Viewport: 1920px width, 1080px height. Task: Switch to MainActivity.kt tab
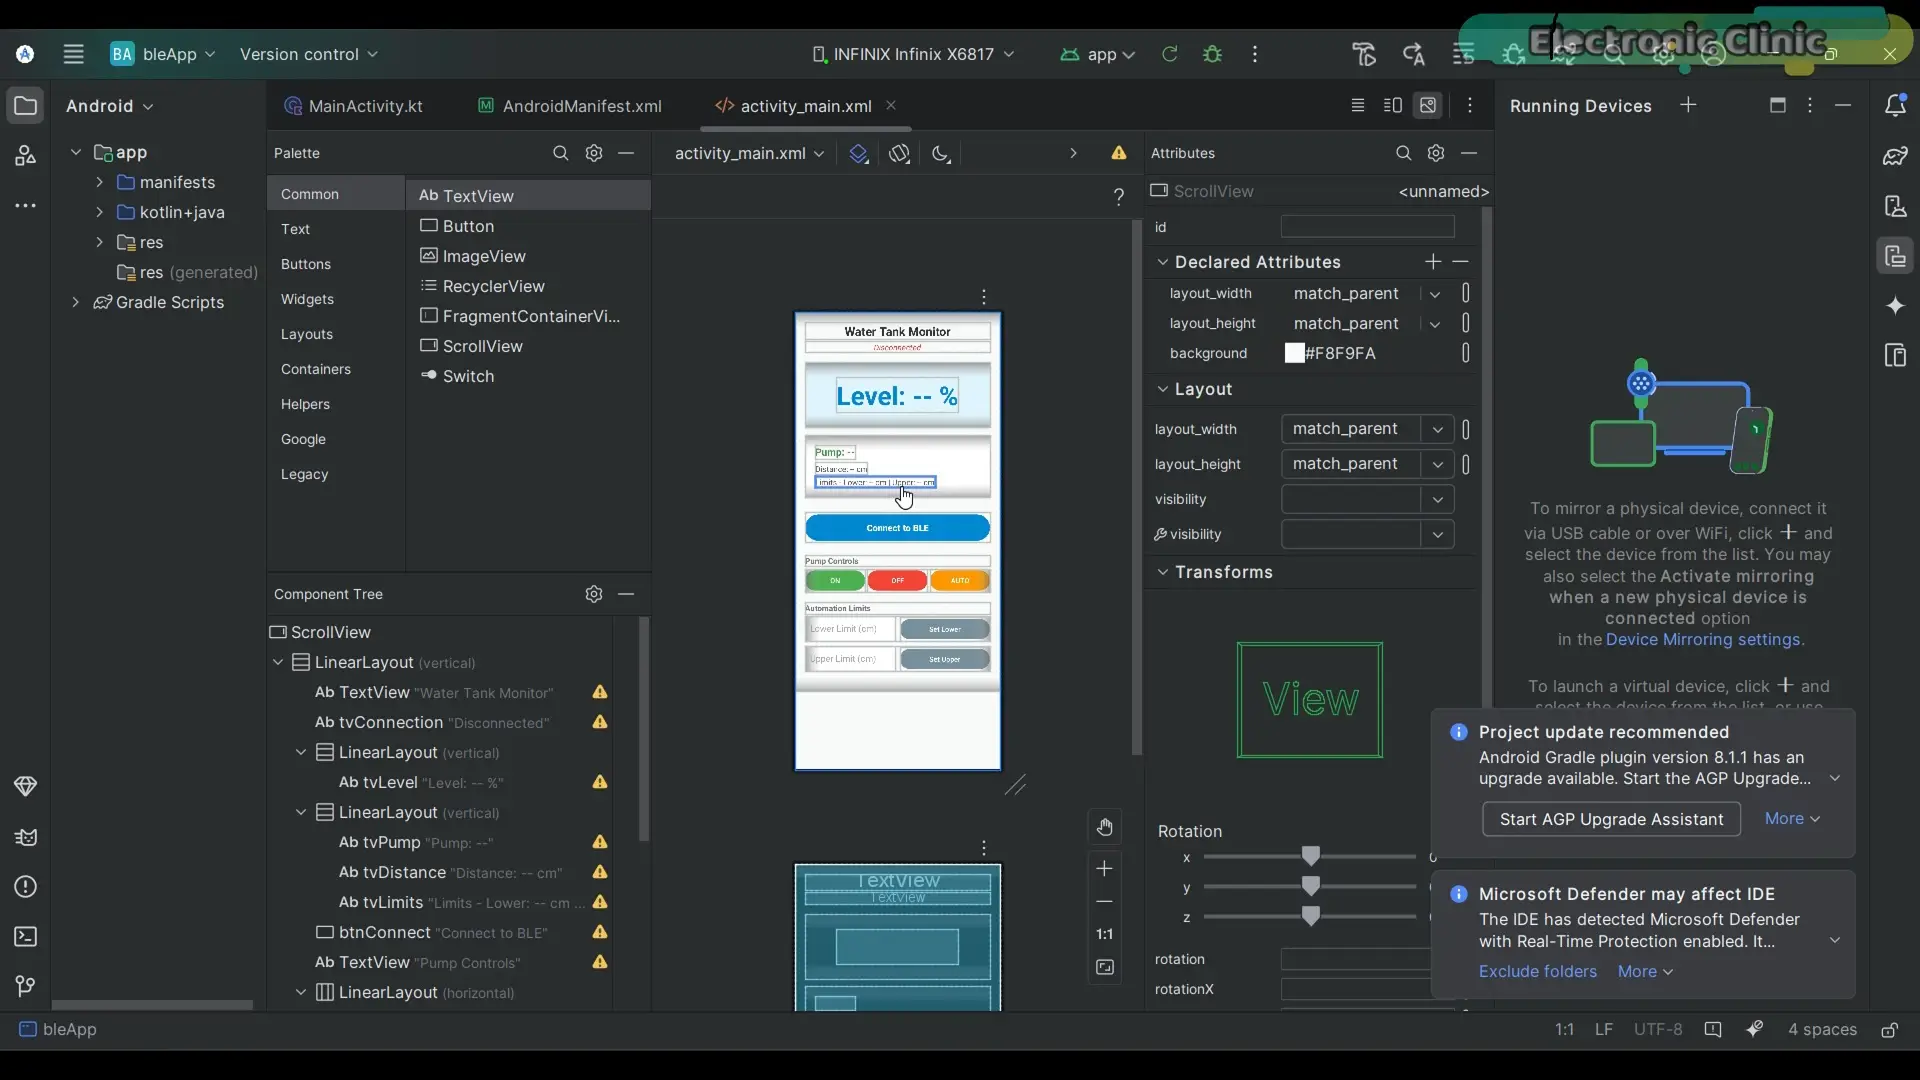[354, 106]
